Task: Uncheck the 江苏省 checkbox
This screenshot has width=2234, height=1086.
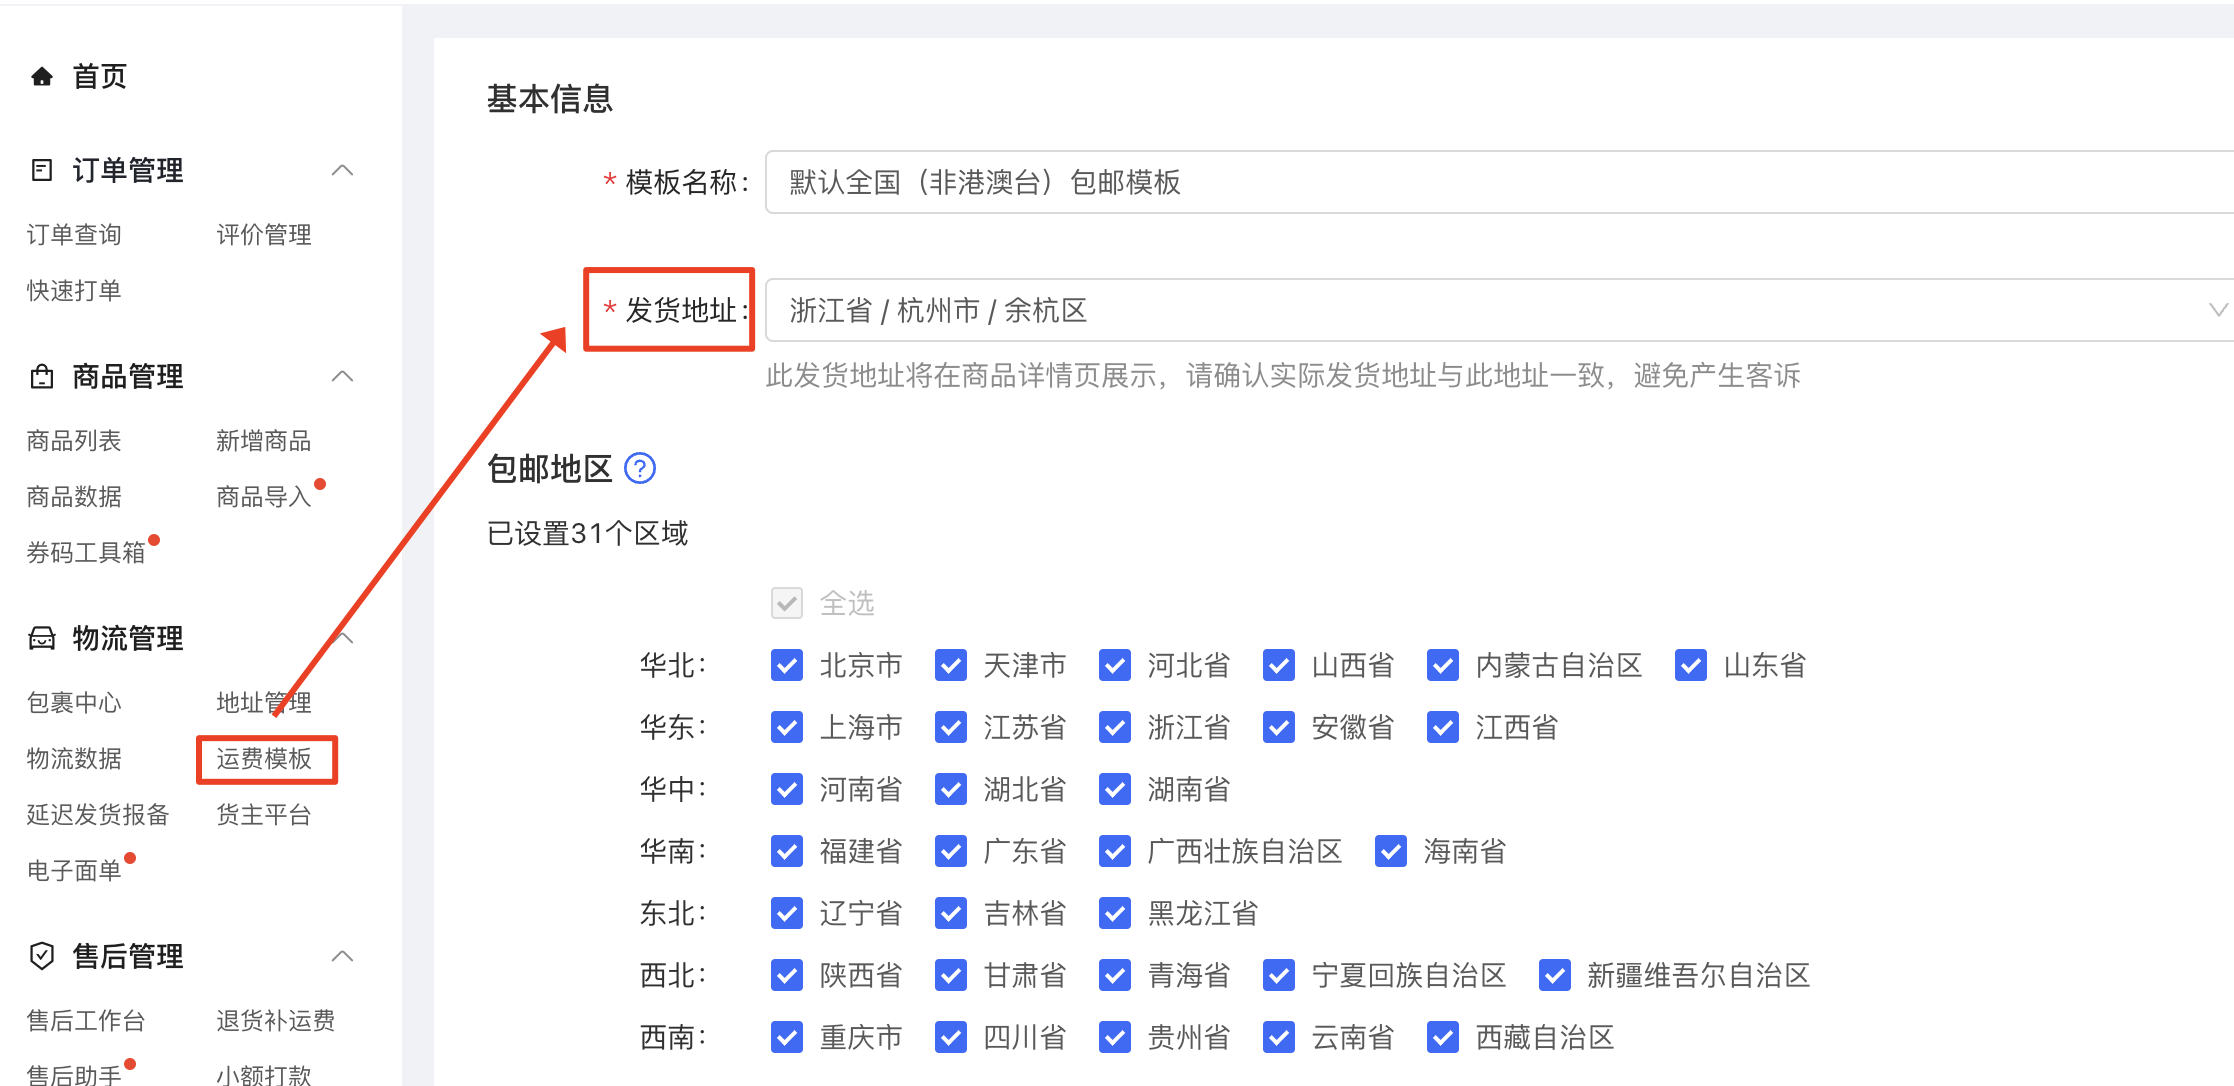Action: (x=951, y=727)
